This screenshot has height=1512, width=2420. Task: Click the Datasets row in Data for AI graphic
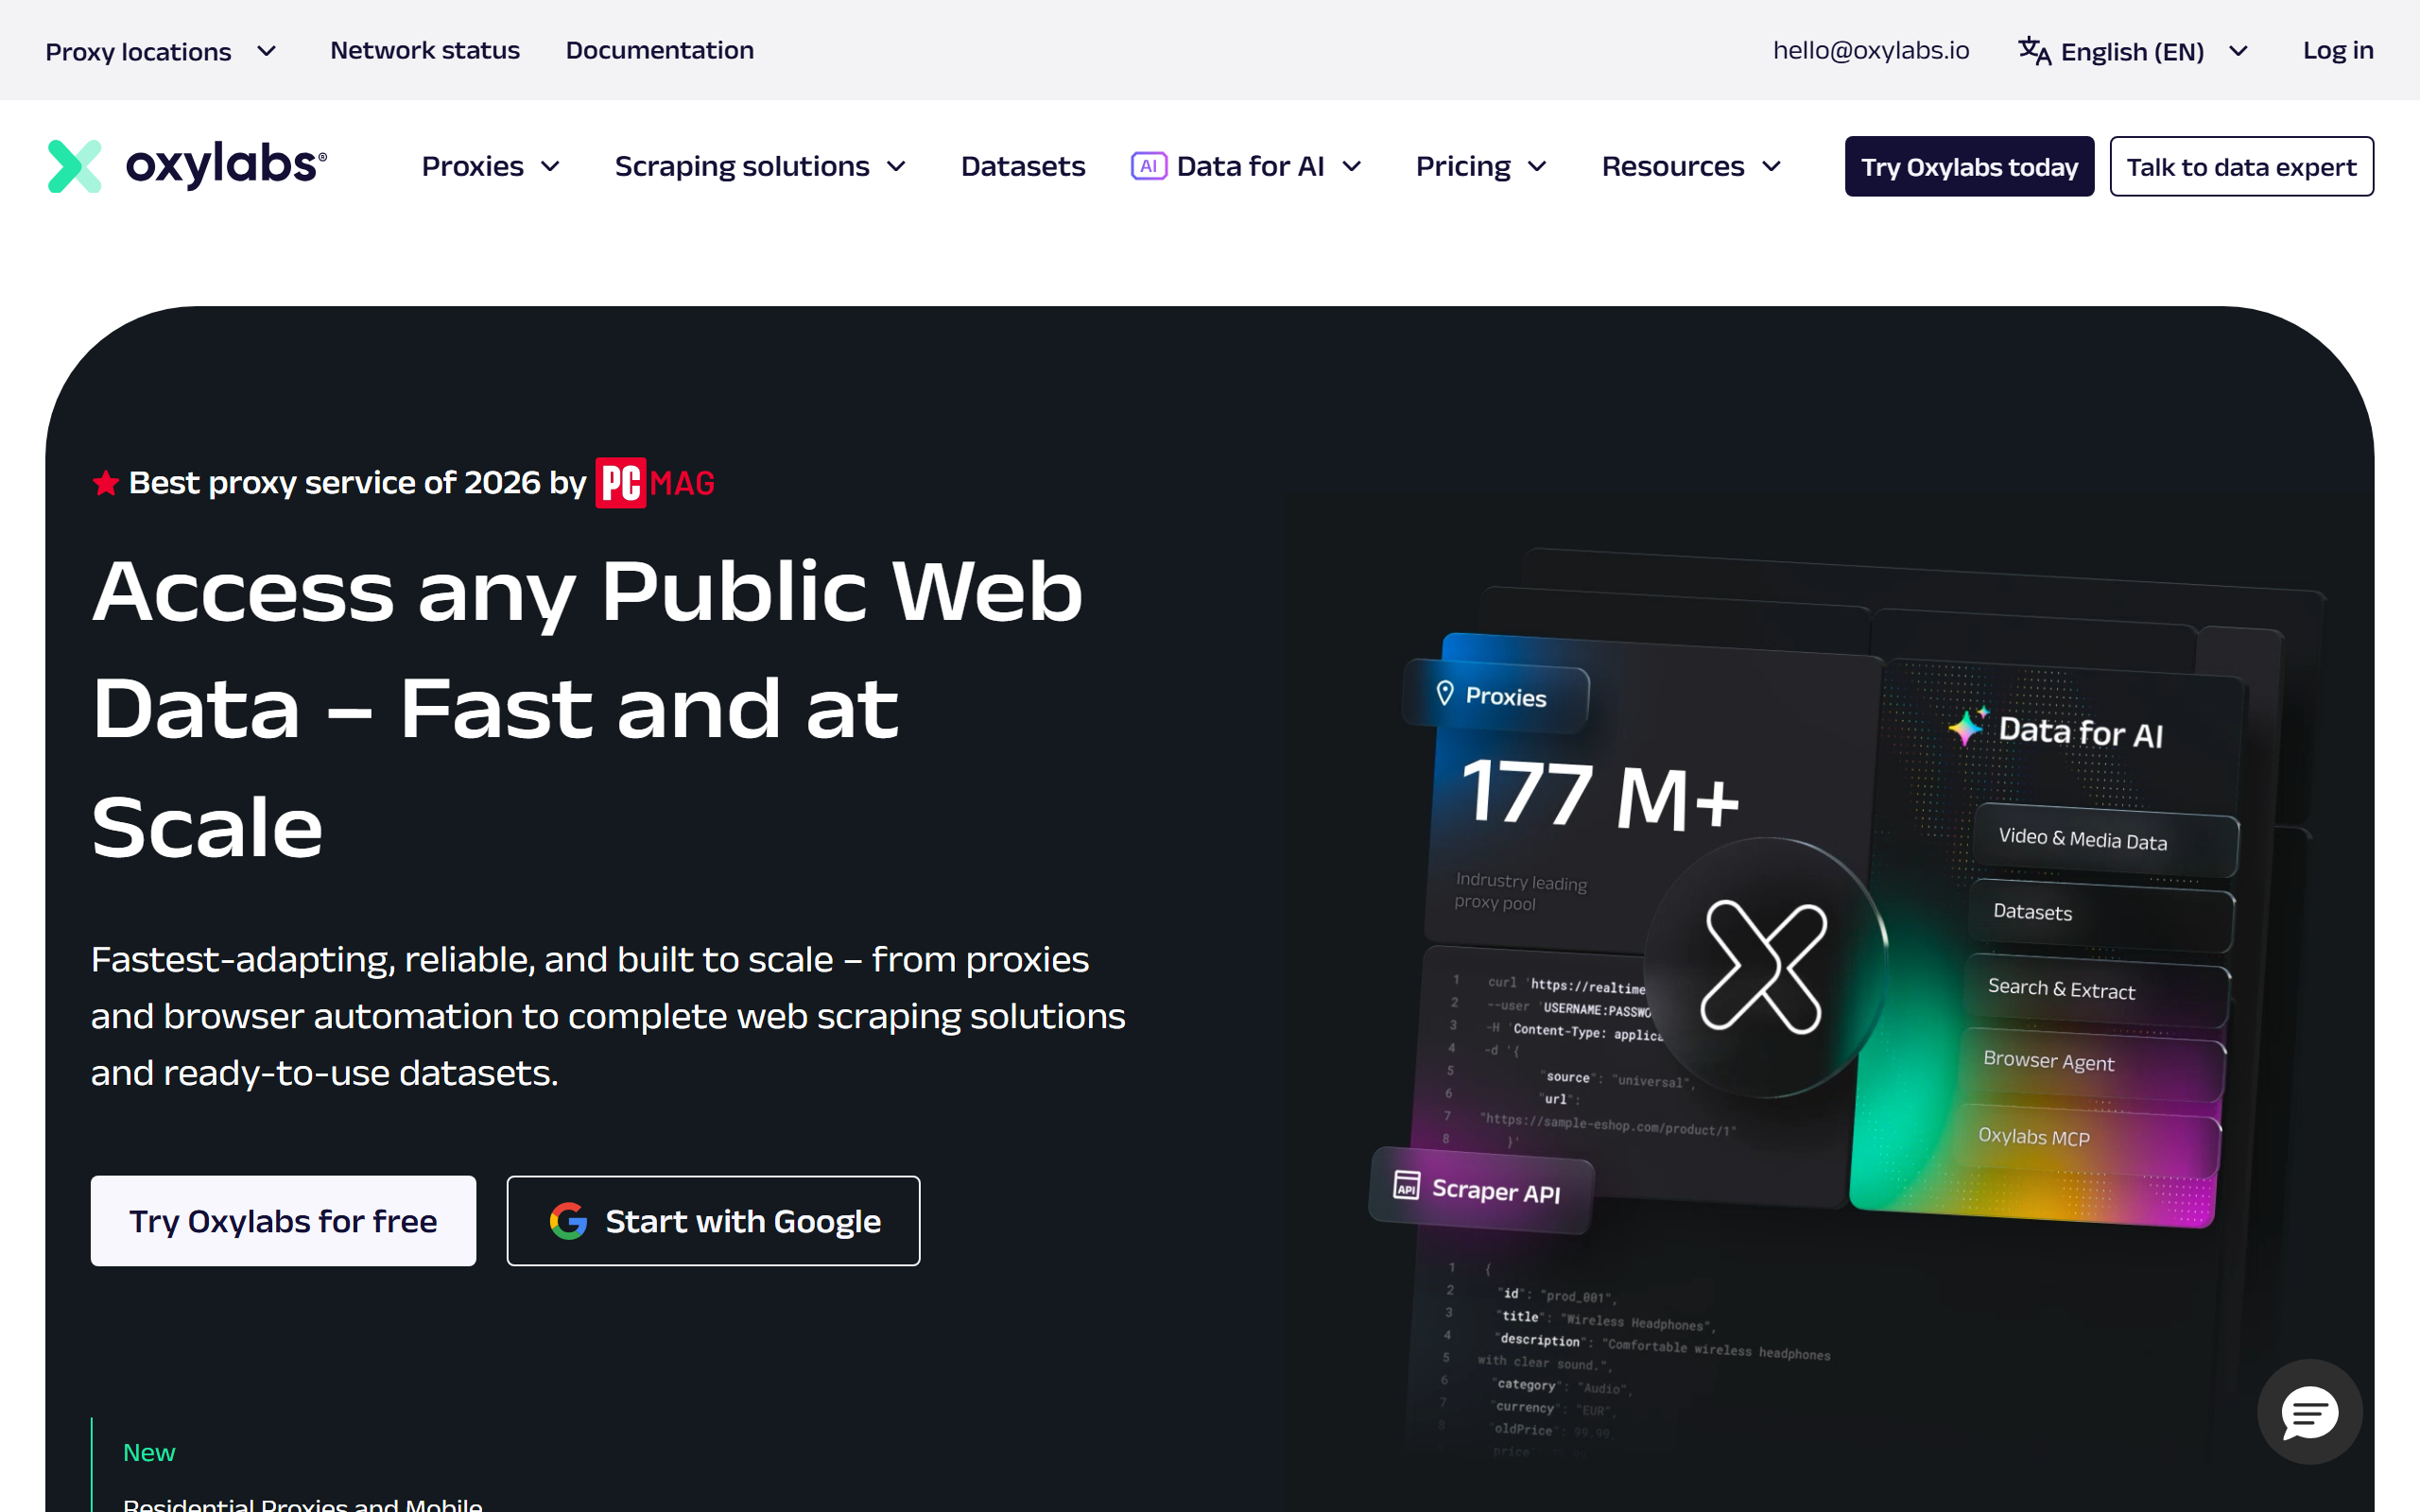(x=2101, y=914)
